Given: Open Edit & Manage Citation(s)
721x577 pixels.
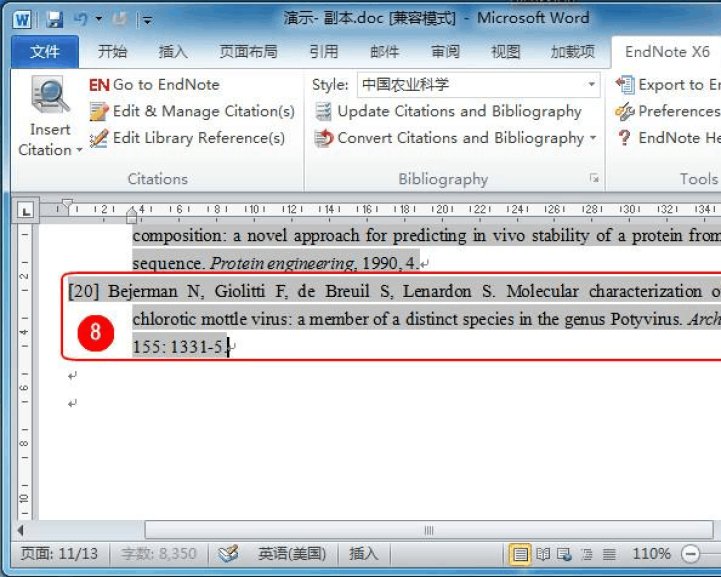Looking at the screenshot, I should (x=192, y=111).
